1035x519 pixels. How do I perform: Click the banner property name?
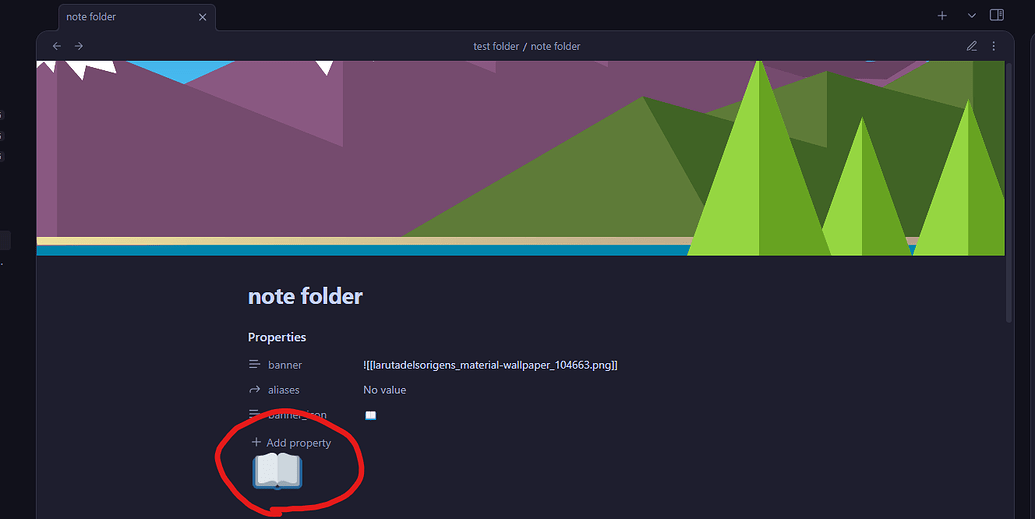coord(284,365)
